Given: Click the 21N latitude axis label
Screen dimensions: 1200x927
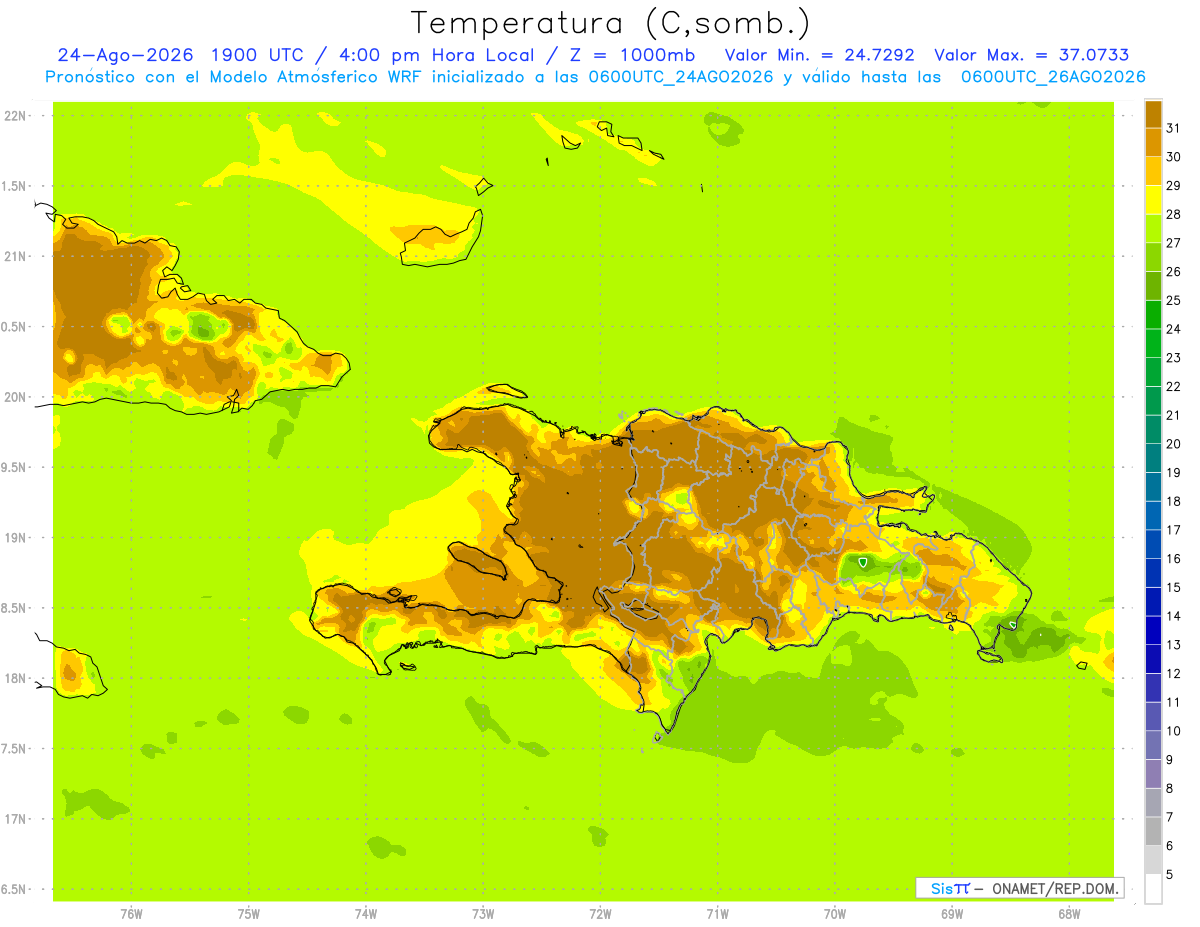Looking at the screenshot, I should click(15, 256).
